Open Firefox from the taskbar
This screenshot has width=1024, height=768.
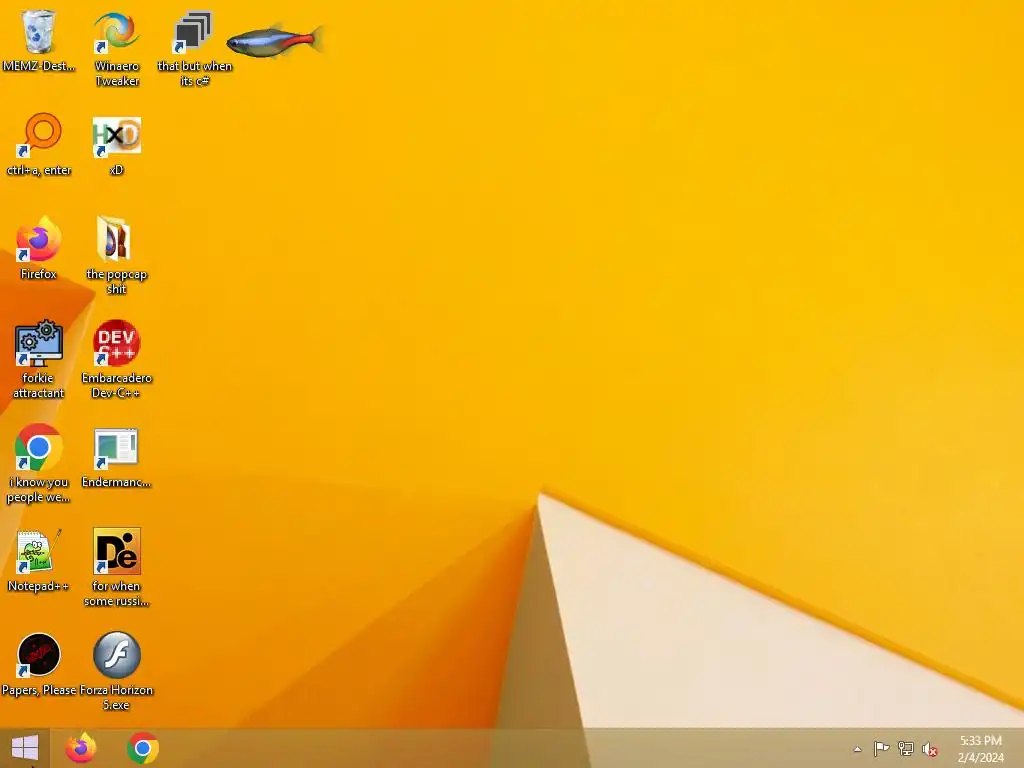80,748
